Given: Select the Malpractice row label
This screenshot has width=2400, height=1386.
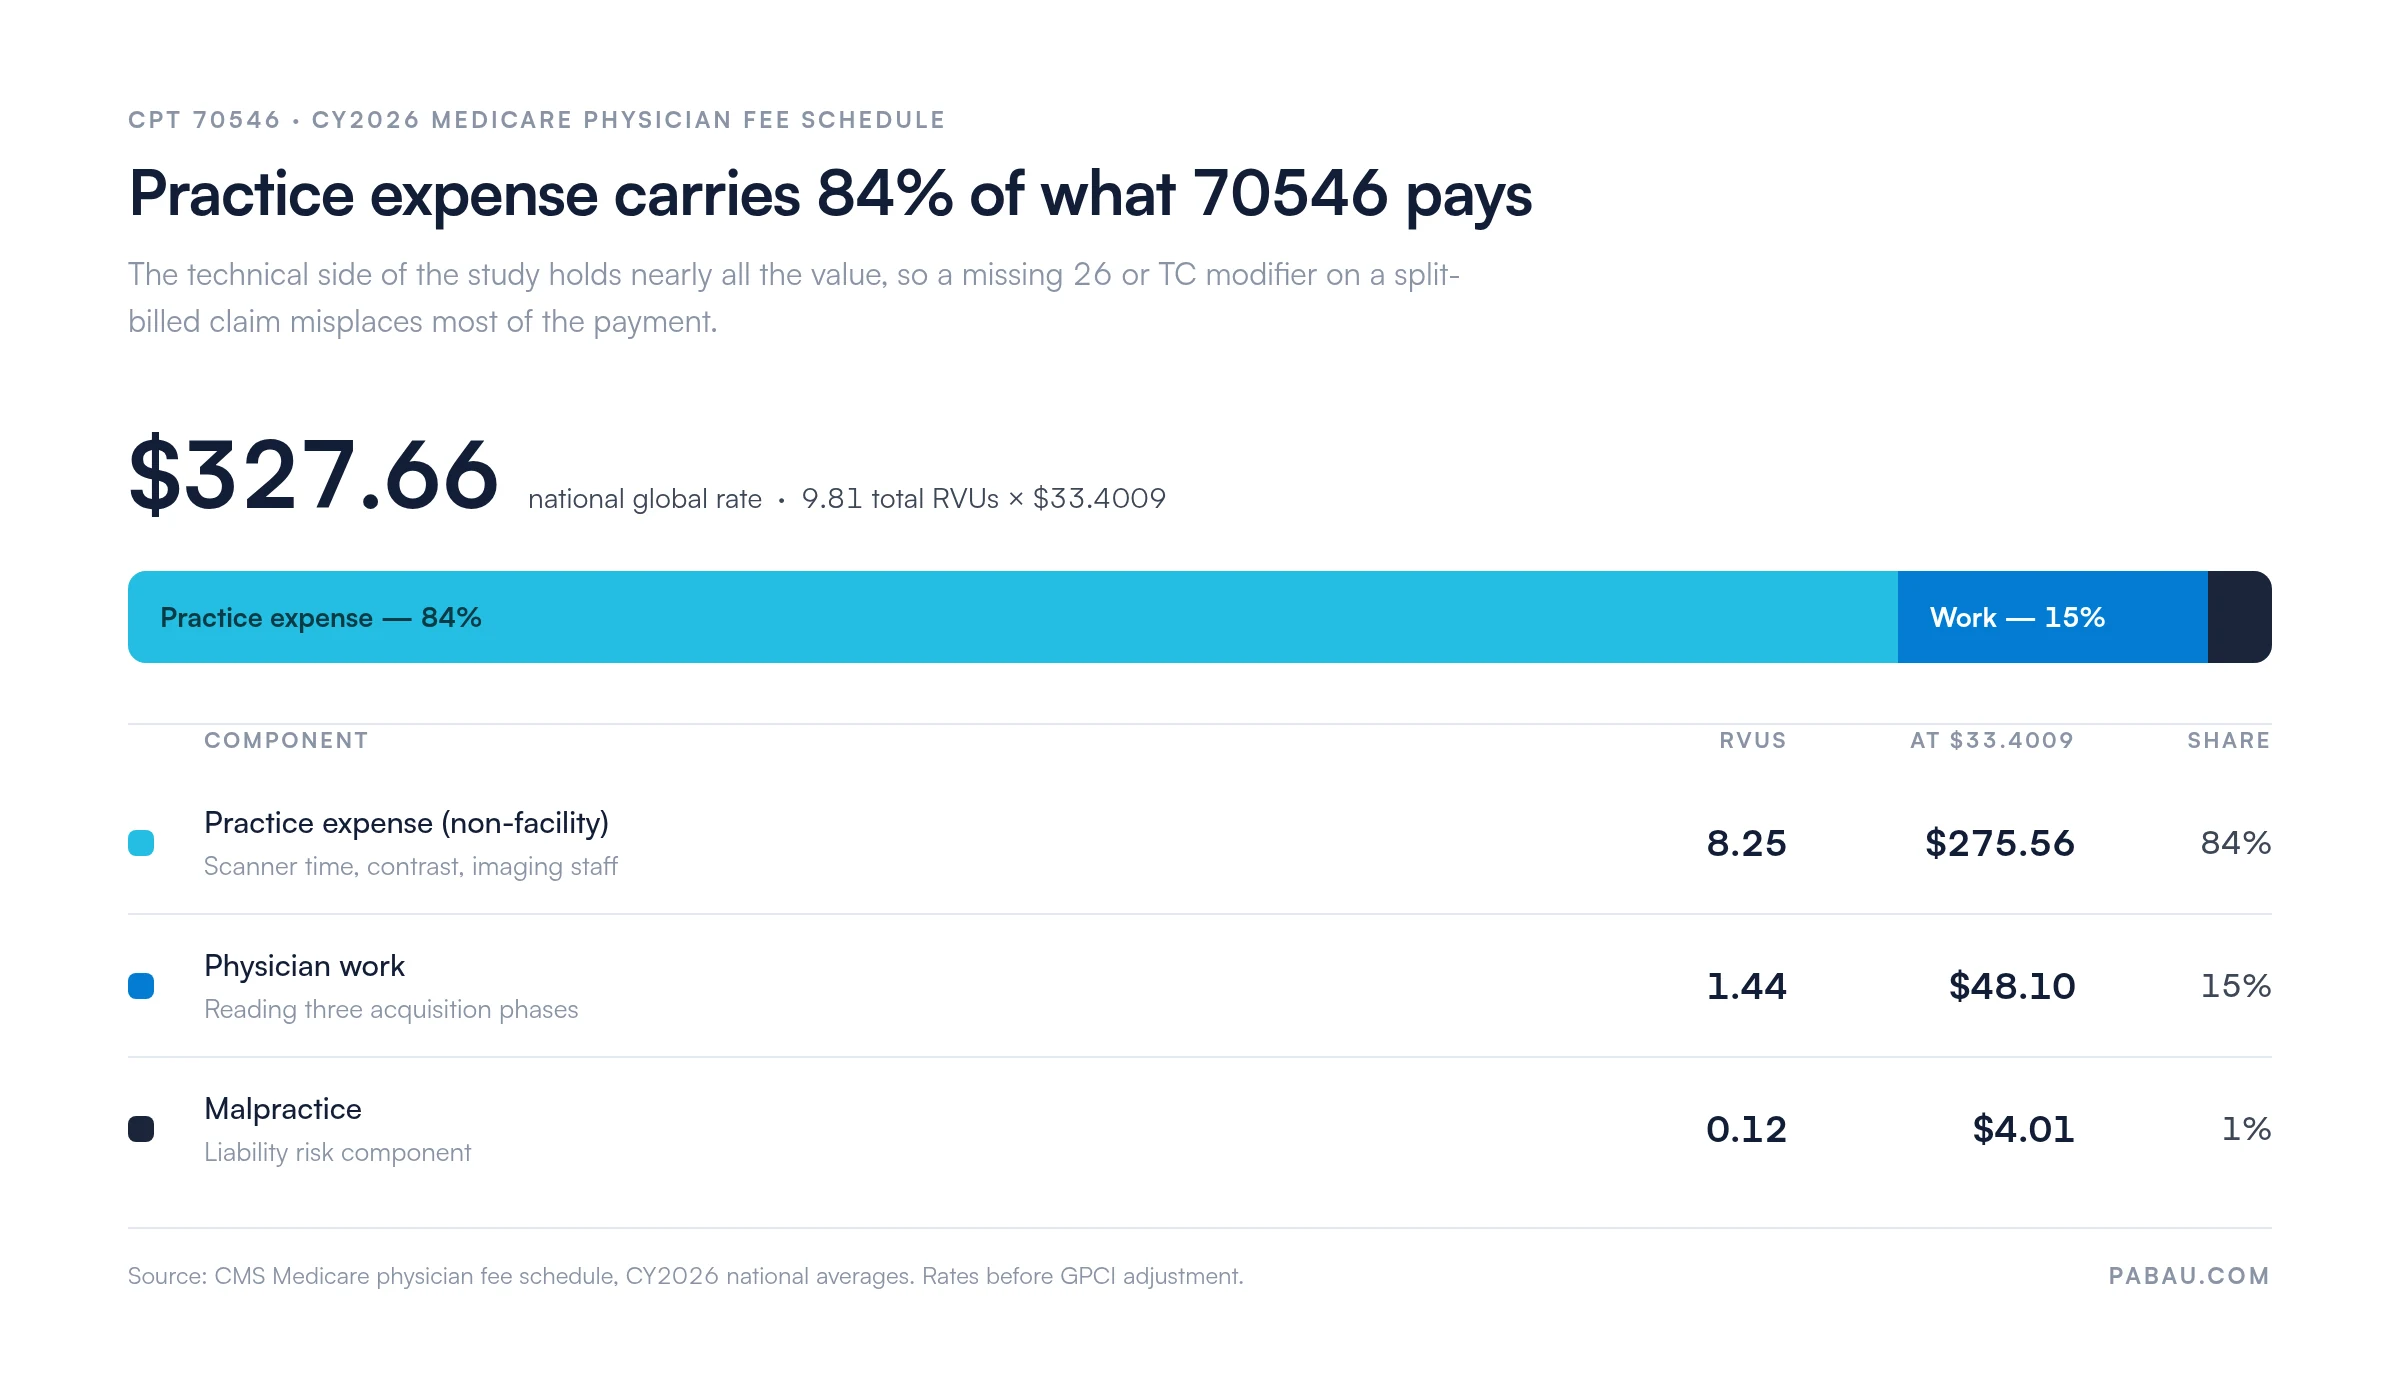Looking at the screenshot, I should (283, 1109).
